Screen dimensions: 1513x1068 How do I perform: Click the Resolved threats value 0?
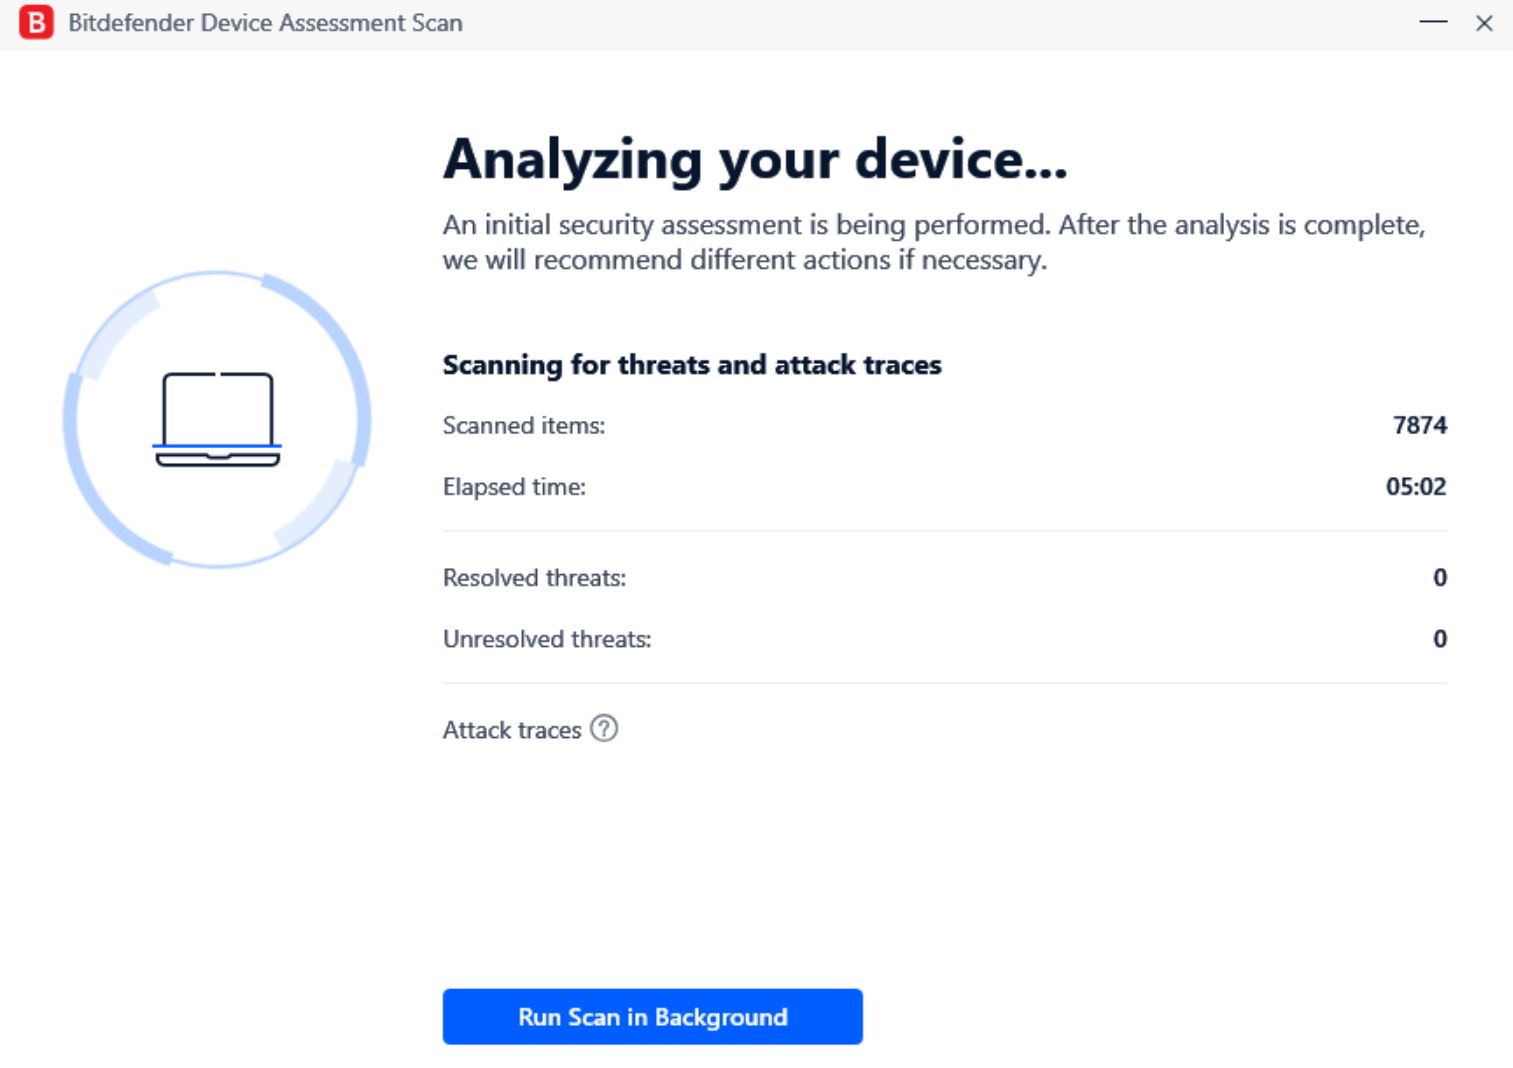[1440, 577]
